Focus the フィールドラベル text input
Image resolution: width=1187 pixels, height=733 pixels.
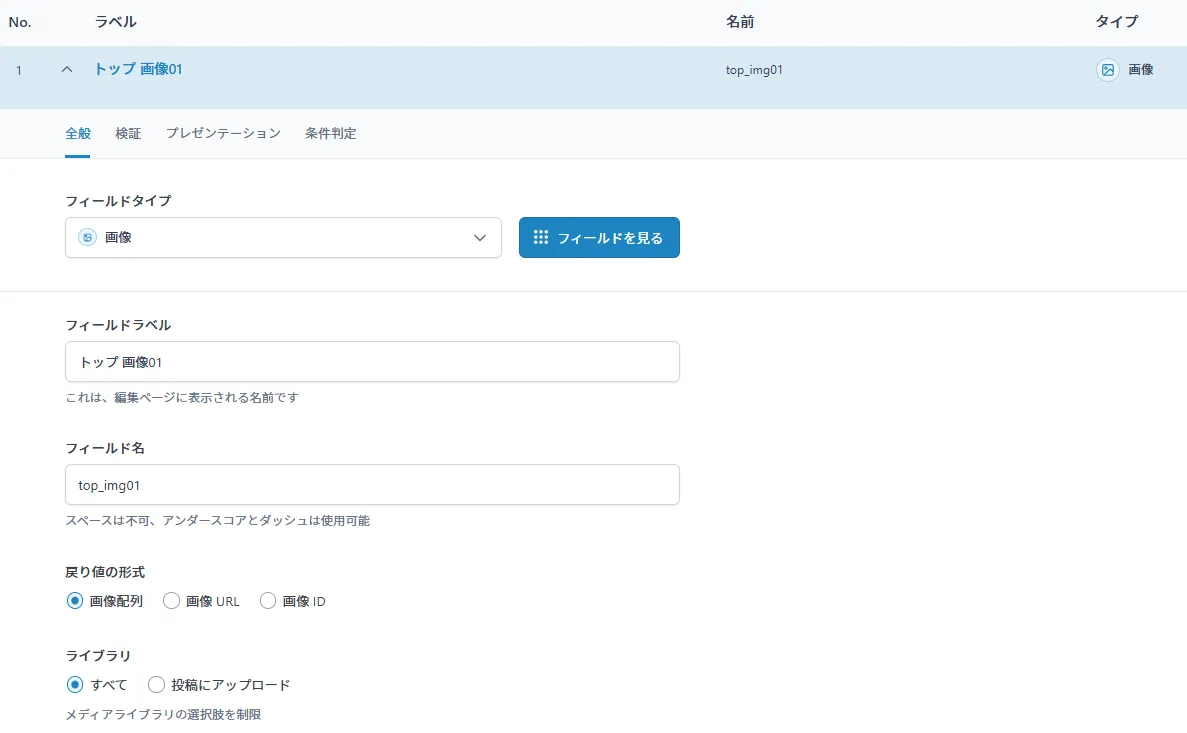coord(372,362)
